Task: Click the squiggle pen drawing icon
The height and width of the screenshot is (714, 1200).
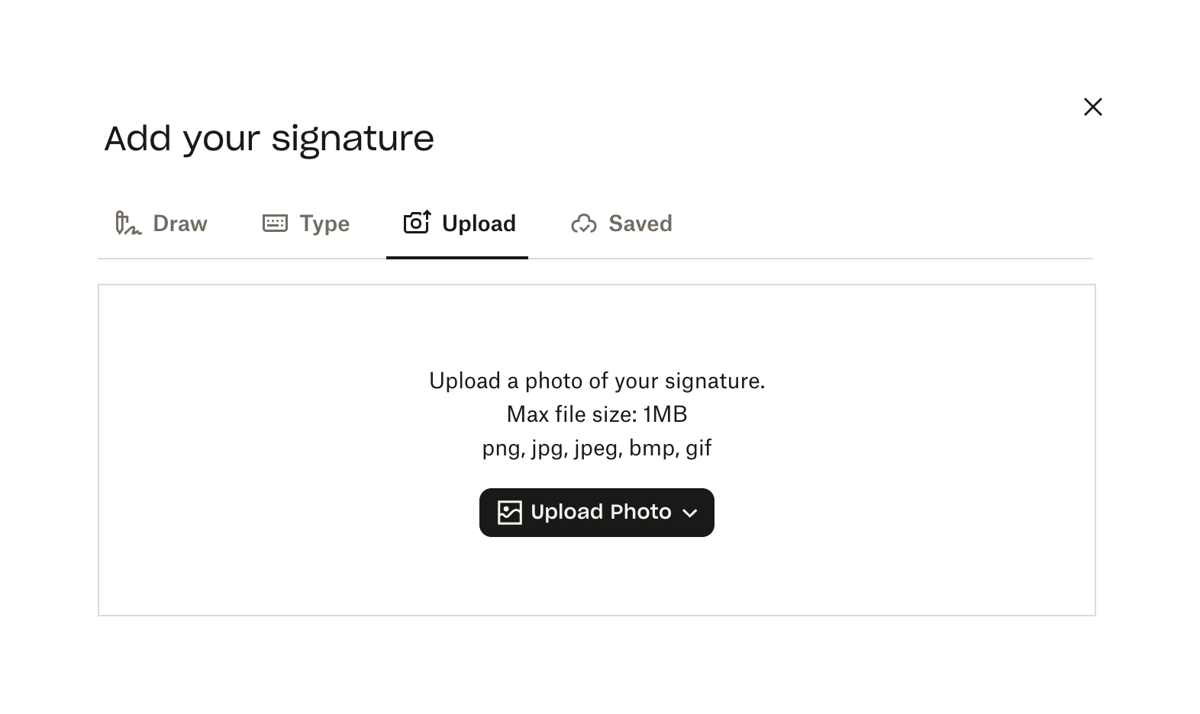Action: point(125,223)
